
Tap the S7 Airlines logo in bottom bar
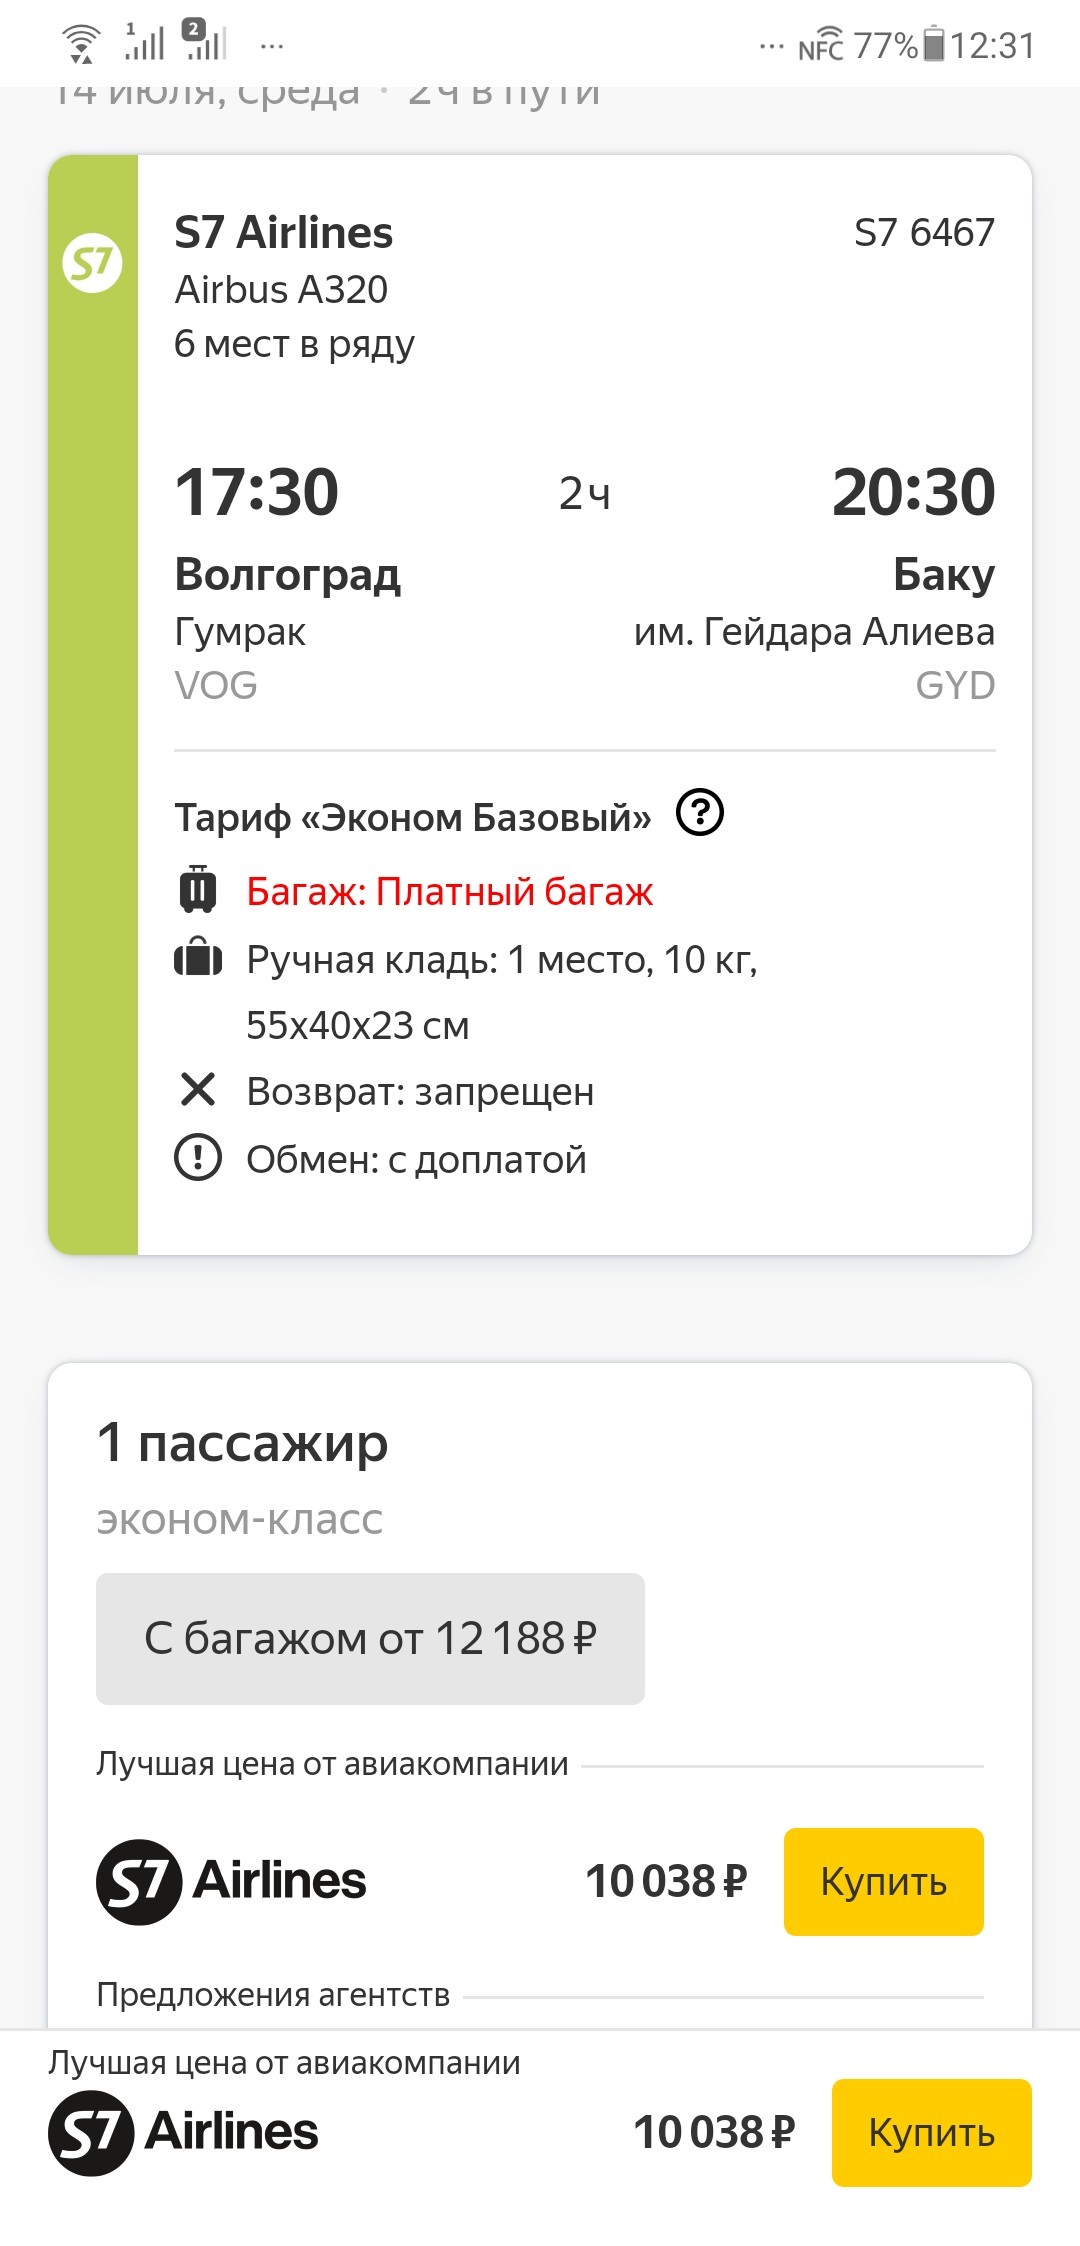[x=183, y=2132]
